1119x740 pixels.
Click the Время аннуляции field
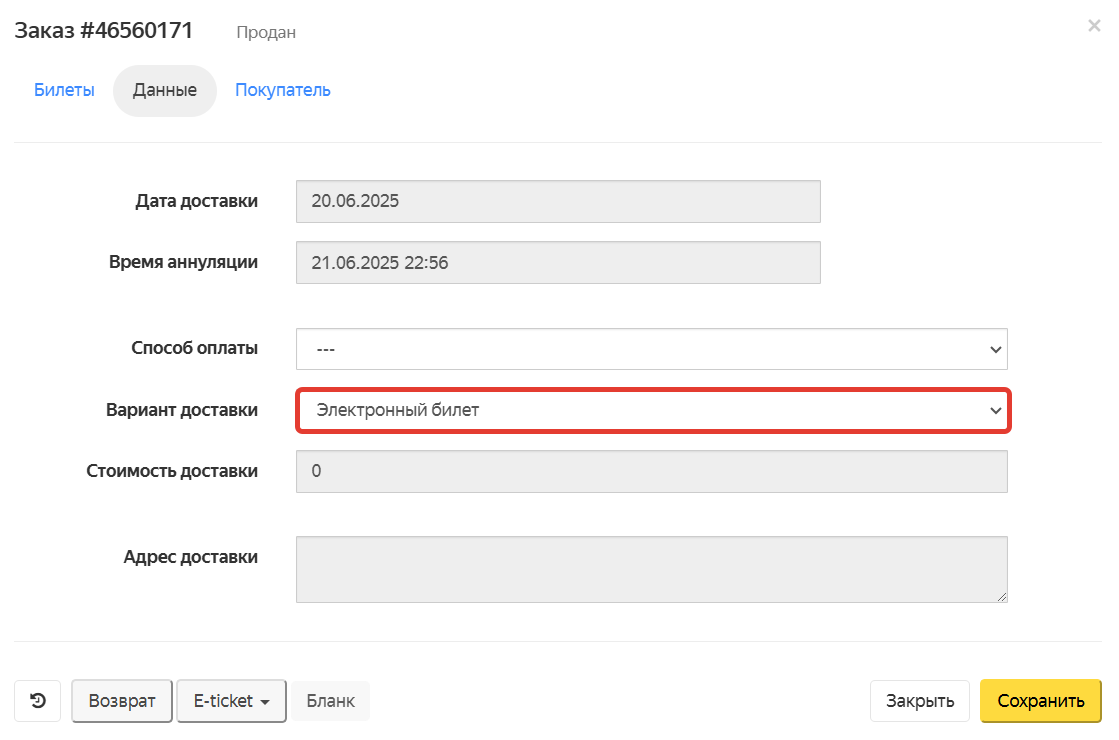tap(558, 263)
